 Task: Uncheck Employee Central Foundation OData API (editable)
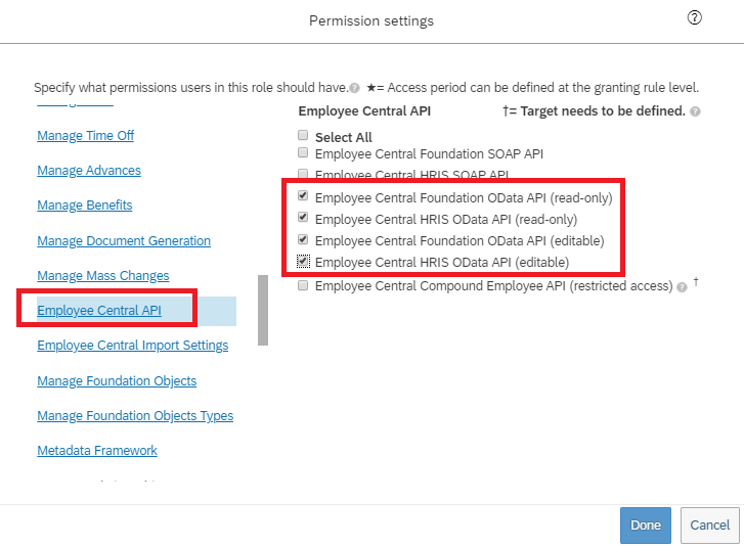[303, 241]
